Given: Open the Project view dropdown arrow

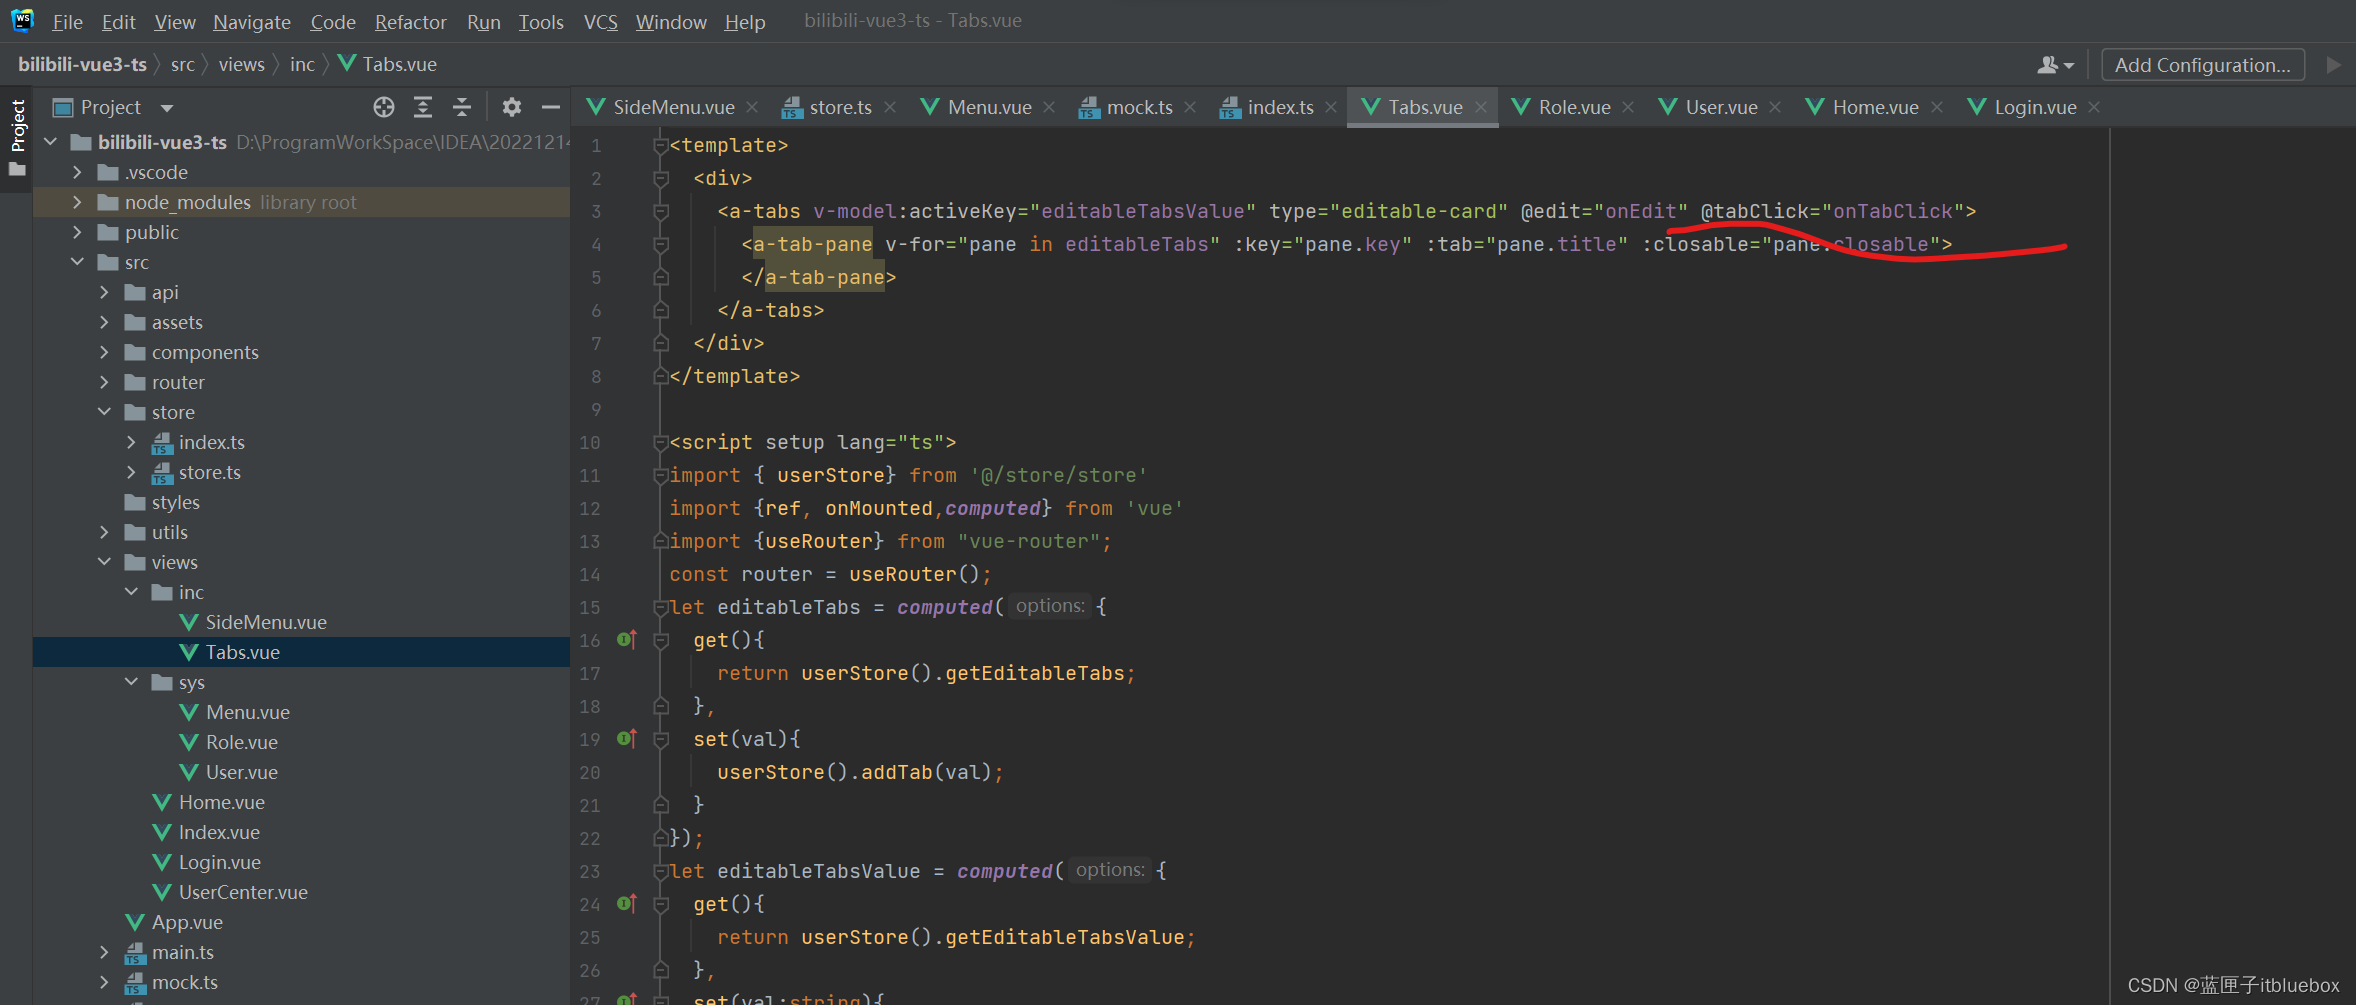Looking at the screenshot, I should coord(167,108).
